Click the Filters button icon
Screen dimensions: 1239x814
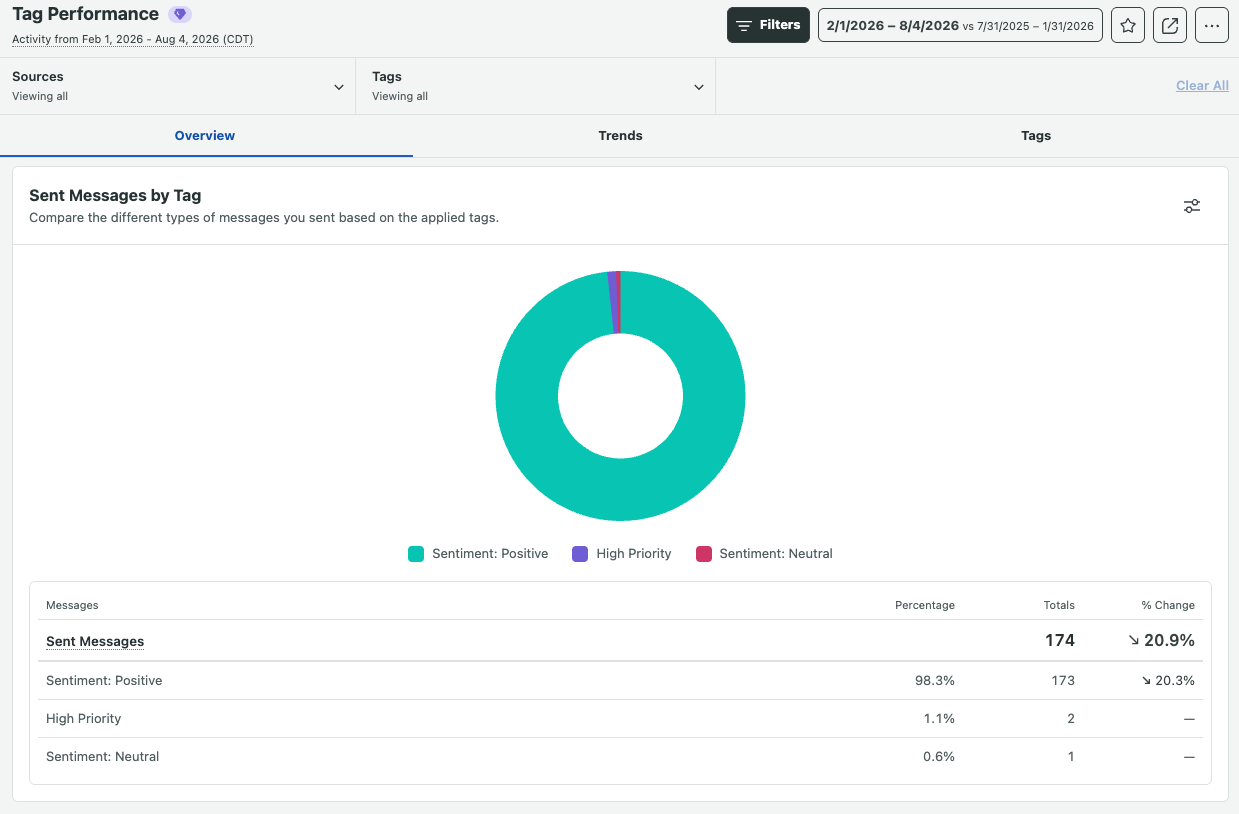pos(744,26)
